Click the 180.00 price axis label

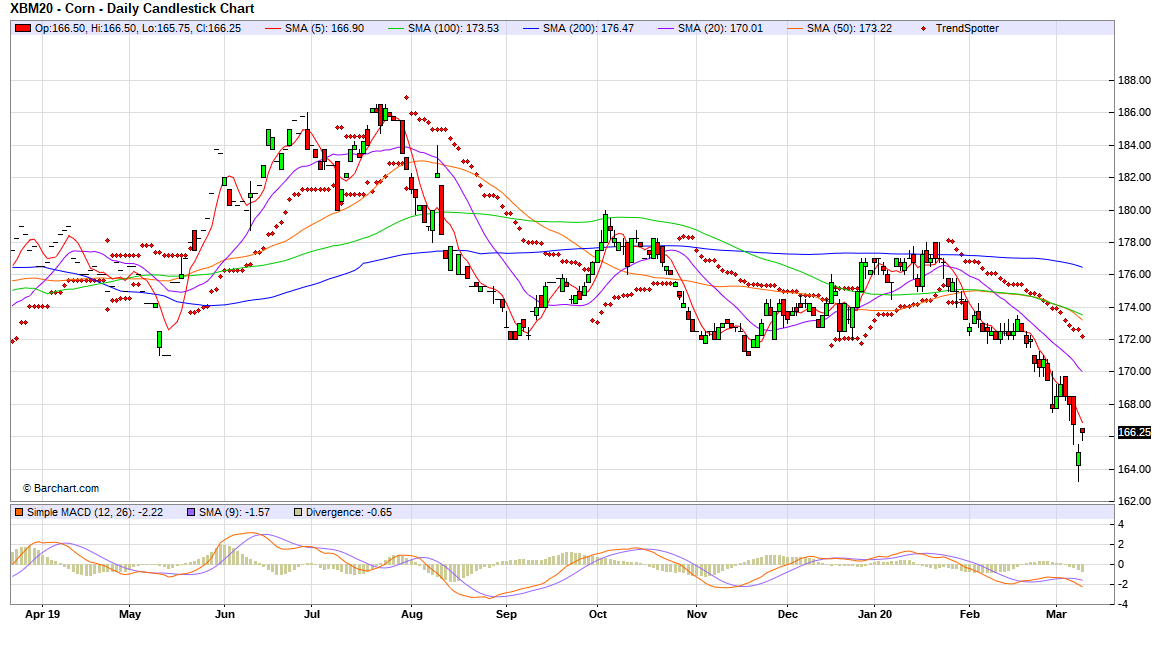tap(1133, 210)
